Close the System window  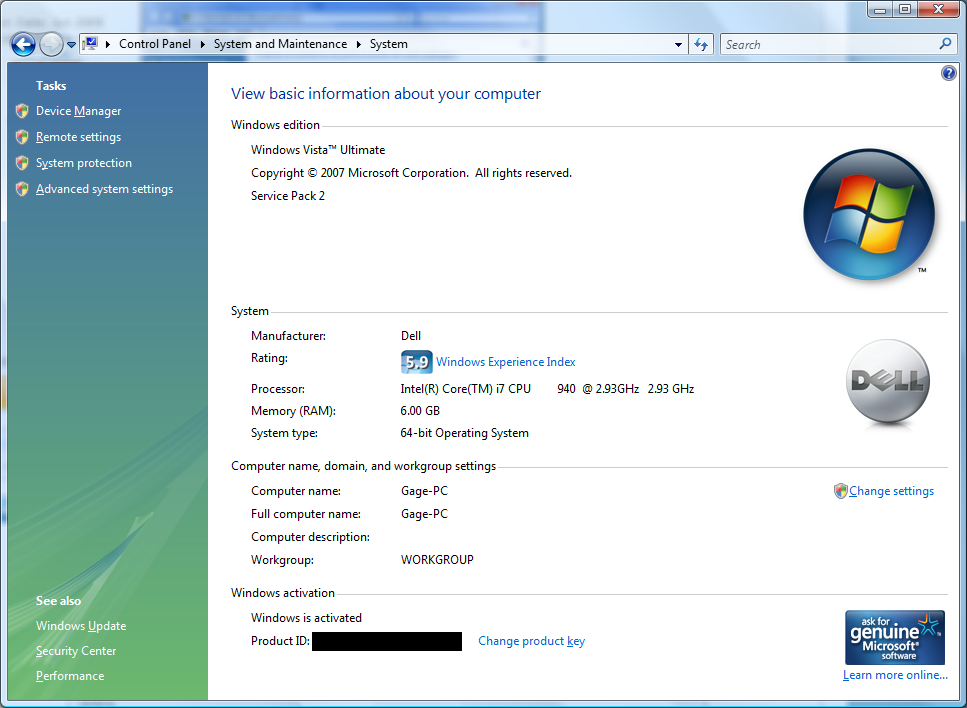937,9
